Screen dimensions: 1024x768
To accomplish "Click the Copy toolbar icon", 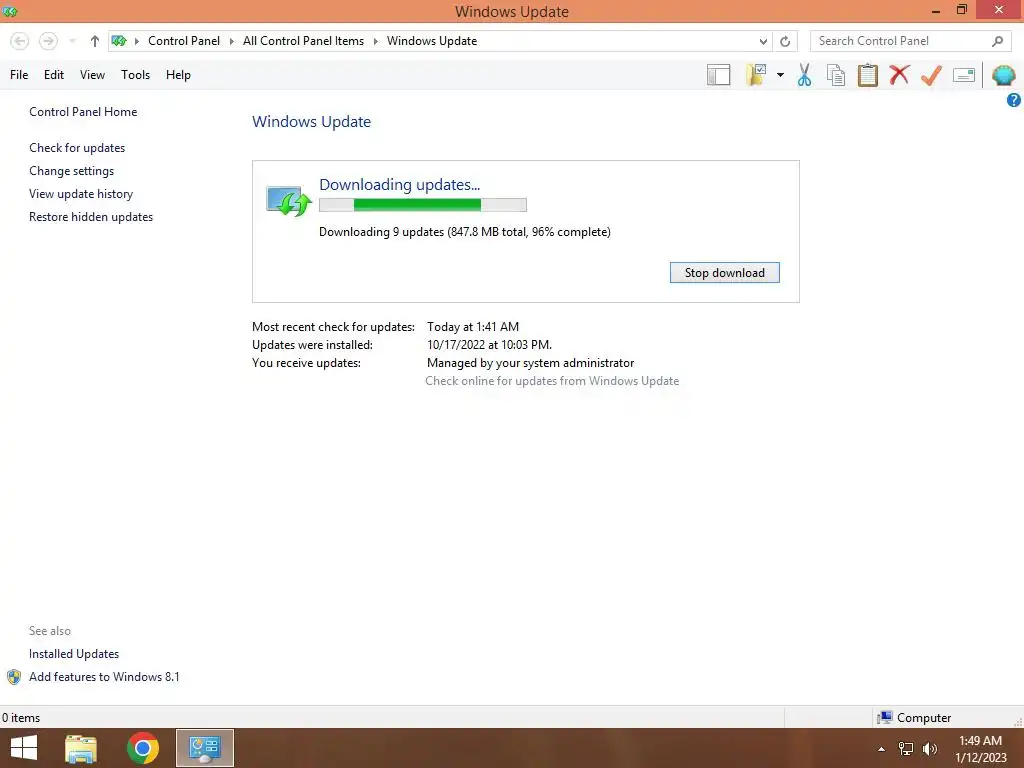I will tap(836, 75).
